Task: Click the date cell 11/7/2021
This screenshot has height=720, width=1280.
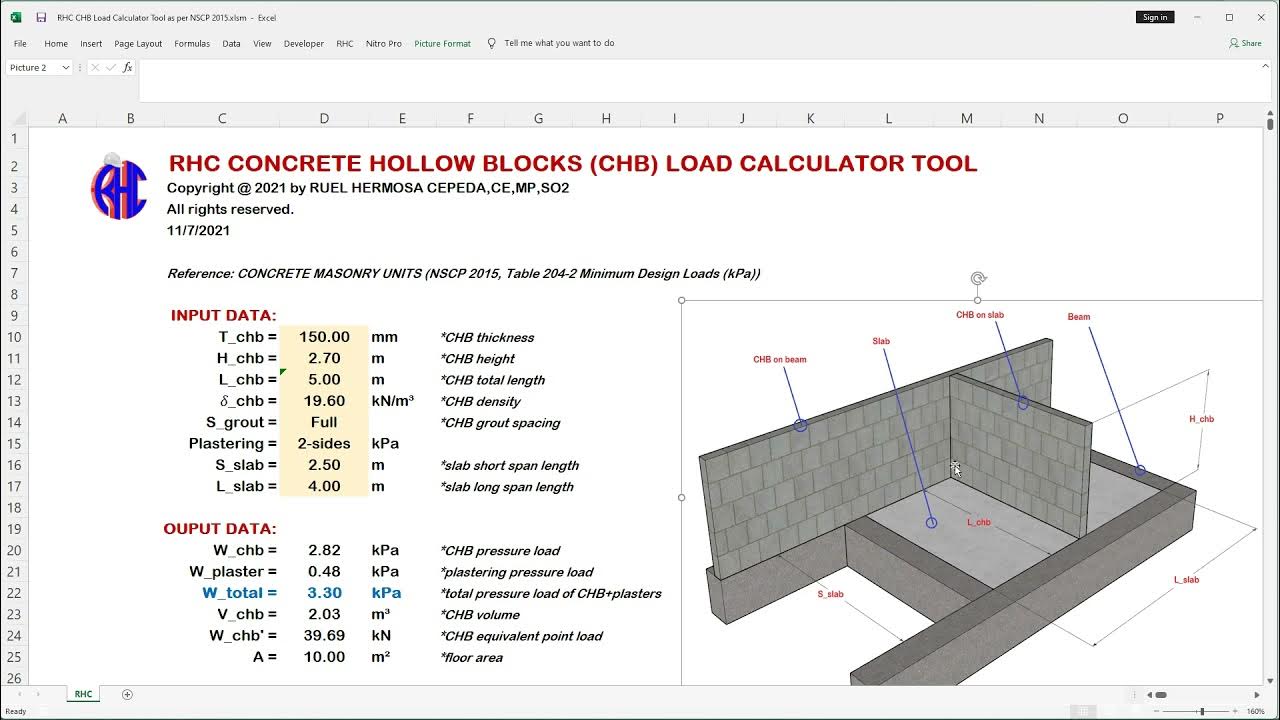Action: tap(198, 230)
